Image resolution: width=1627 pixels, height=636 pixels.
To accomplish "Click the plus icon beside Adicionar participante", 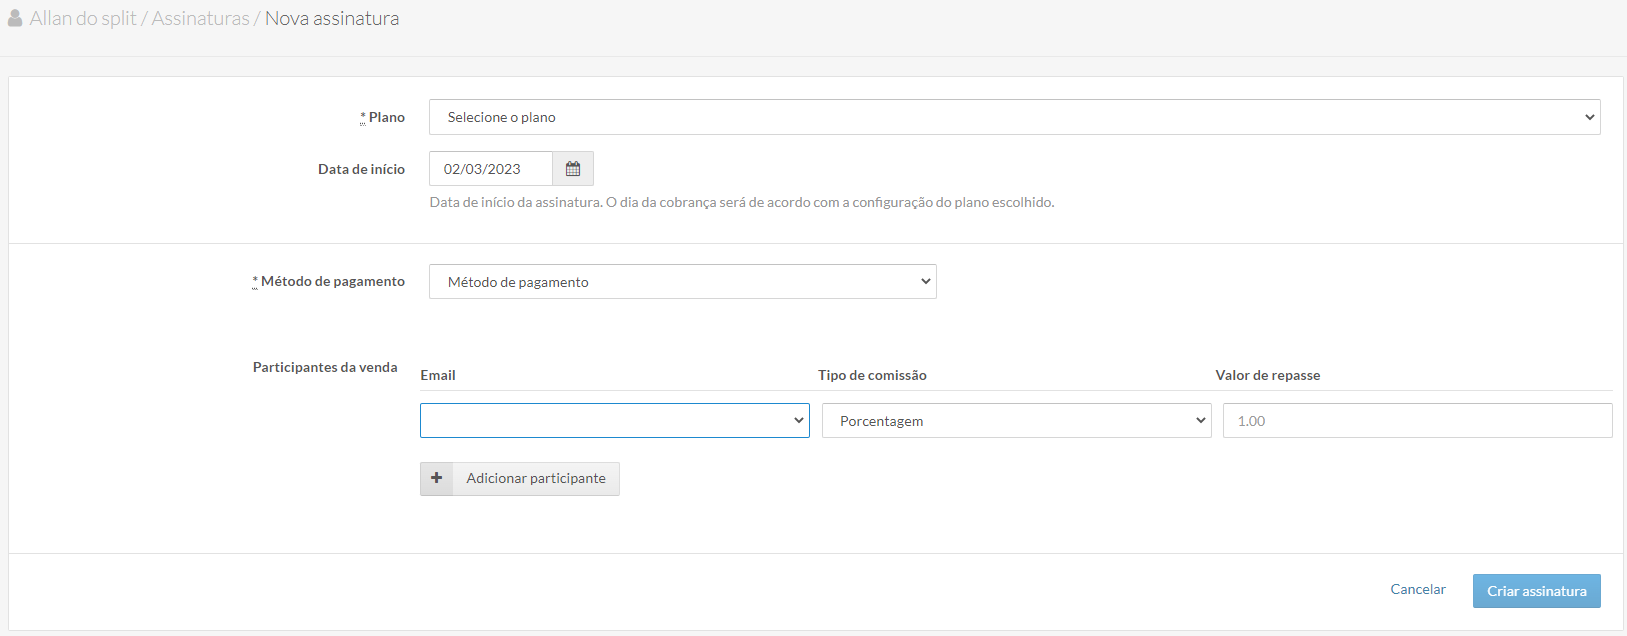I will (x=437, y=479).
